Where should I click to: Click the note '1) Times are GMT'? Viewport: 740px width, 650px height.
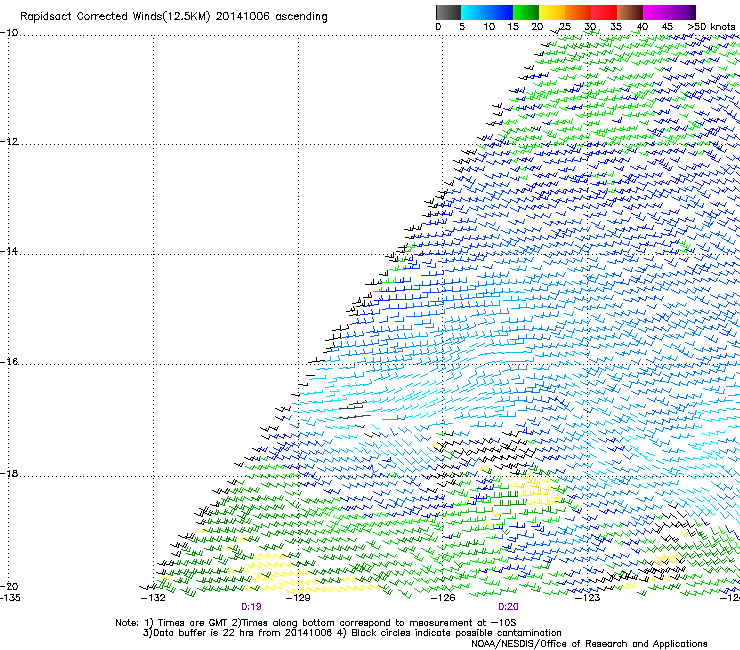(186, 623)
